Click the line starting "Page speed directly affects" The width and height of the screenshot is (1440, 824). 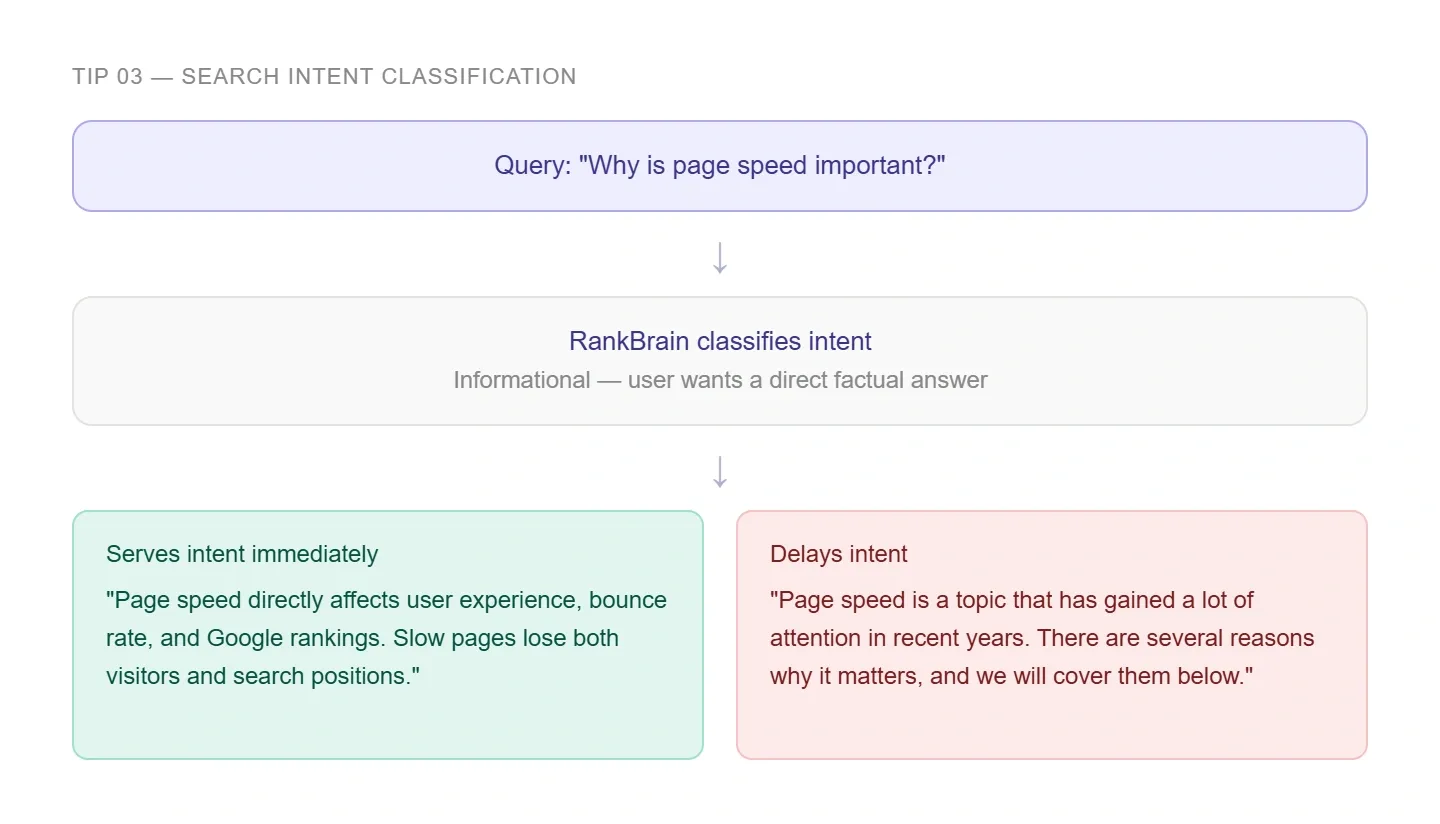[386, 600]
